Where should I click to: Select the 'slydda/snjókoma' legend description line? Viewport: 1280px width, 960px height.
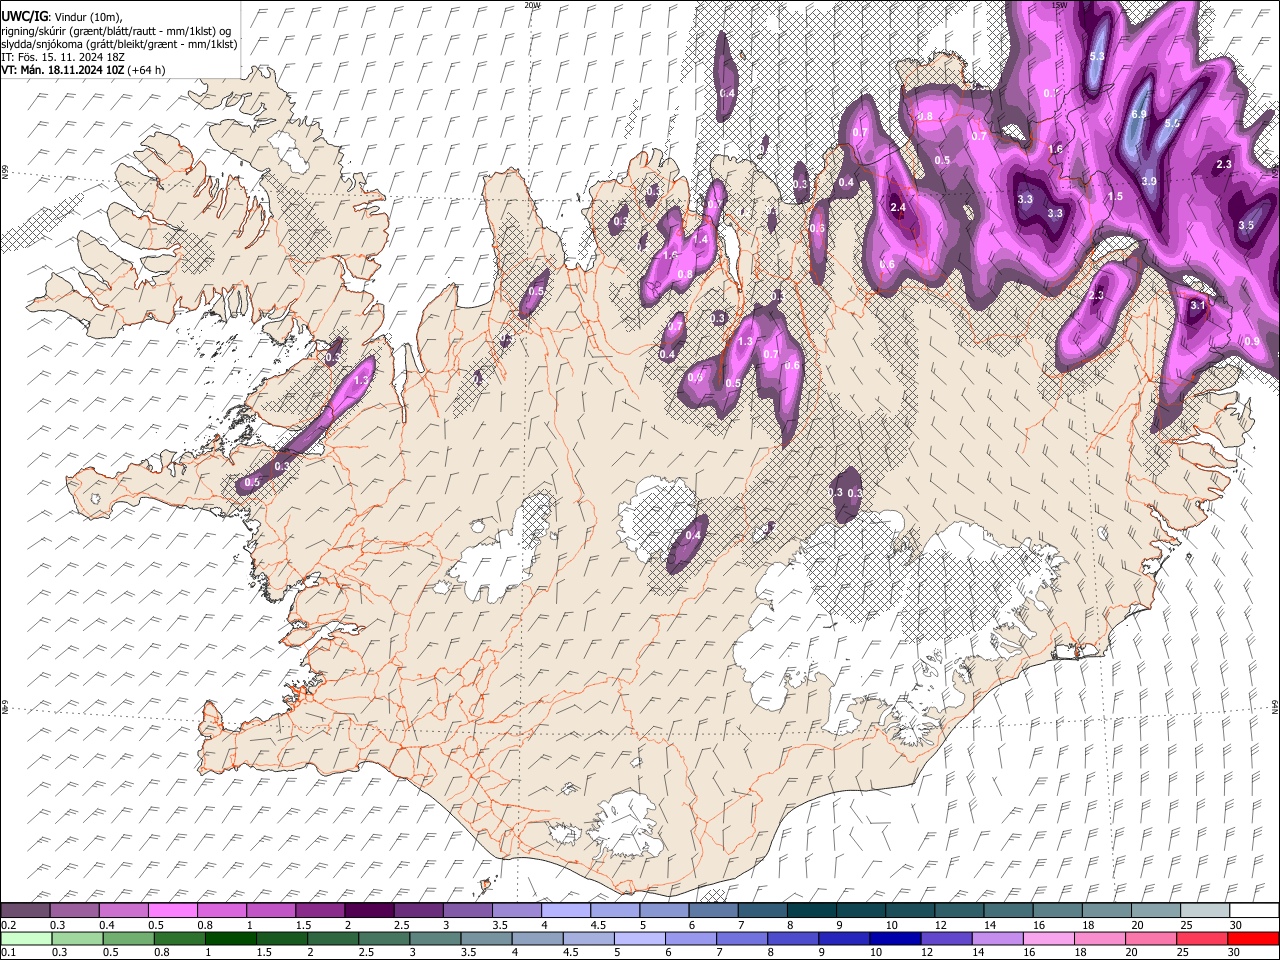pyautogui.click(x=119, y=44)
